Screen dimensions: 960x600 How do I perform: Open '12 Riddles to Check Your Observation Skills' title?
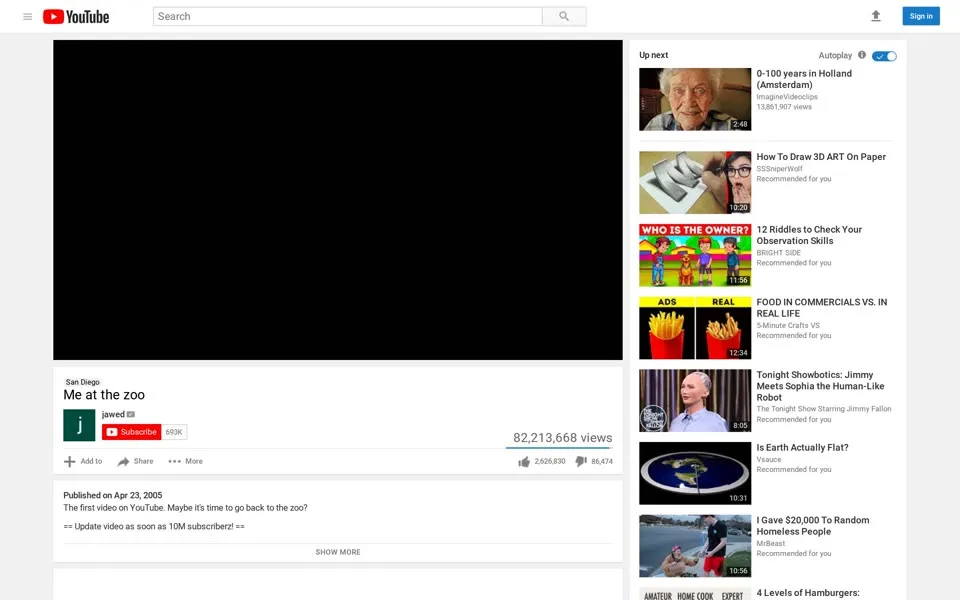[809, 235]
